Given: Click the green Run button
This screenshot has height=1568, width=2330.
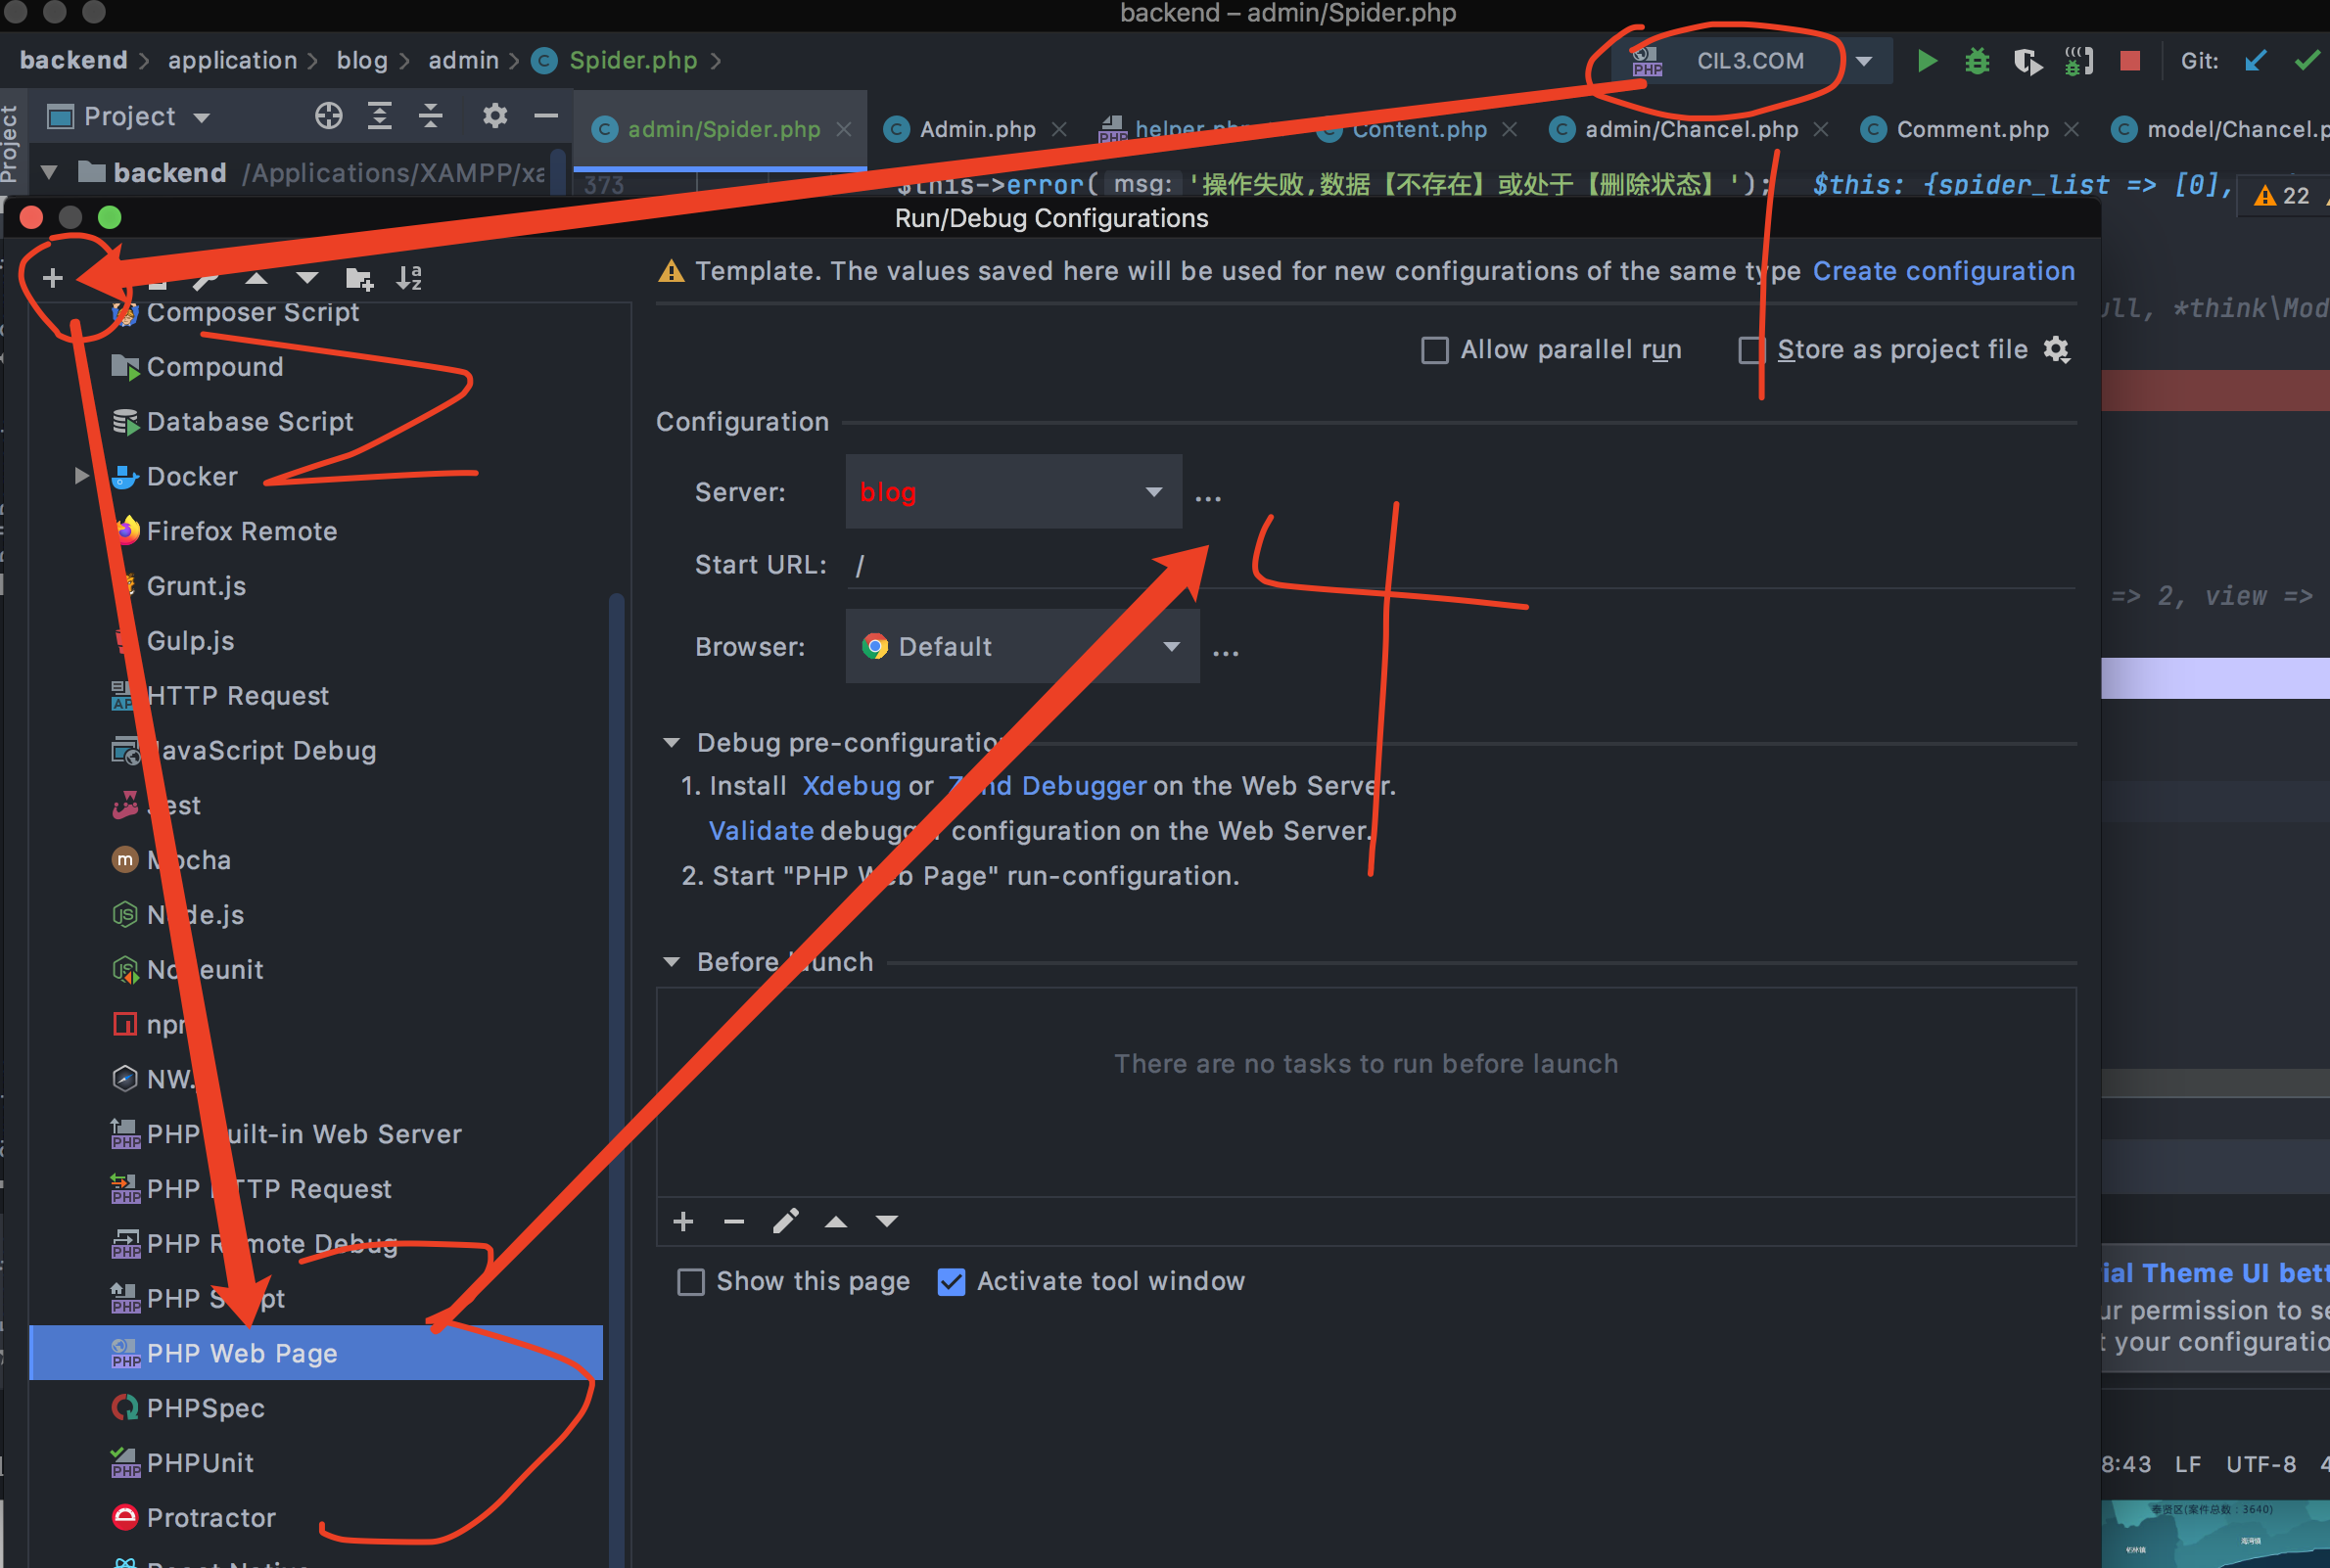Looking at the screenshot, I should (x=1927, y=61).
